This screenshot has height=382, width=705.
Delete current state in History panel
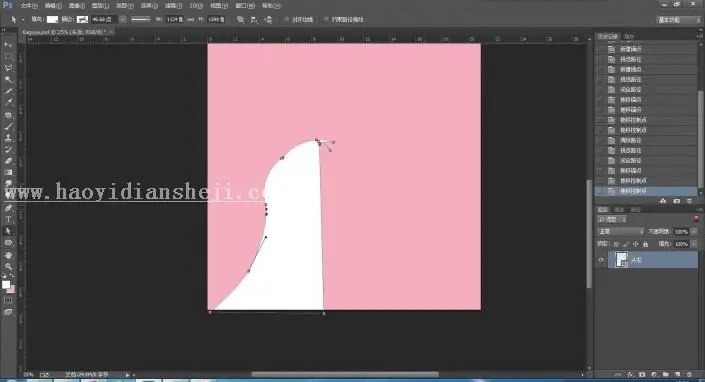pyautogui.click(x=690, y=201)
